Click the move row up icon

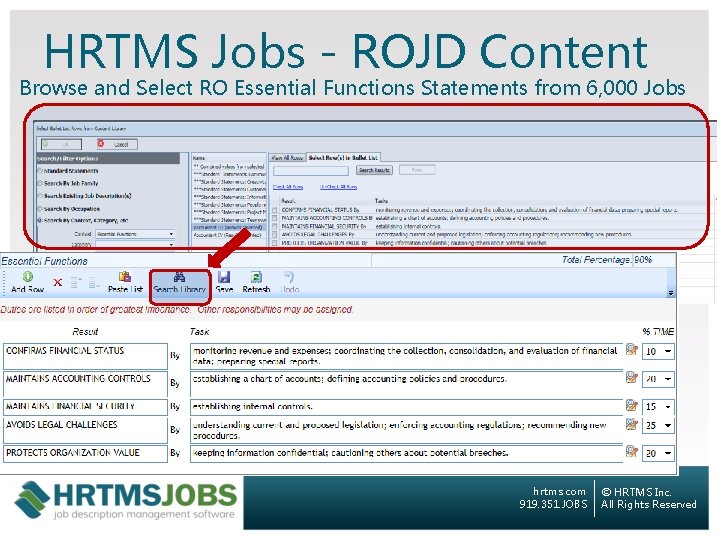76,282
